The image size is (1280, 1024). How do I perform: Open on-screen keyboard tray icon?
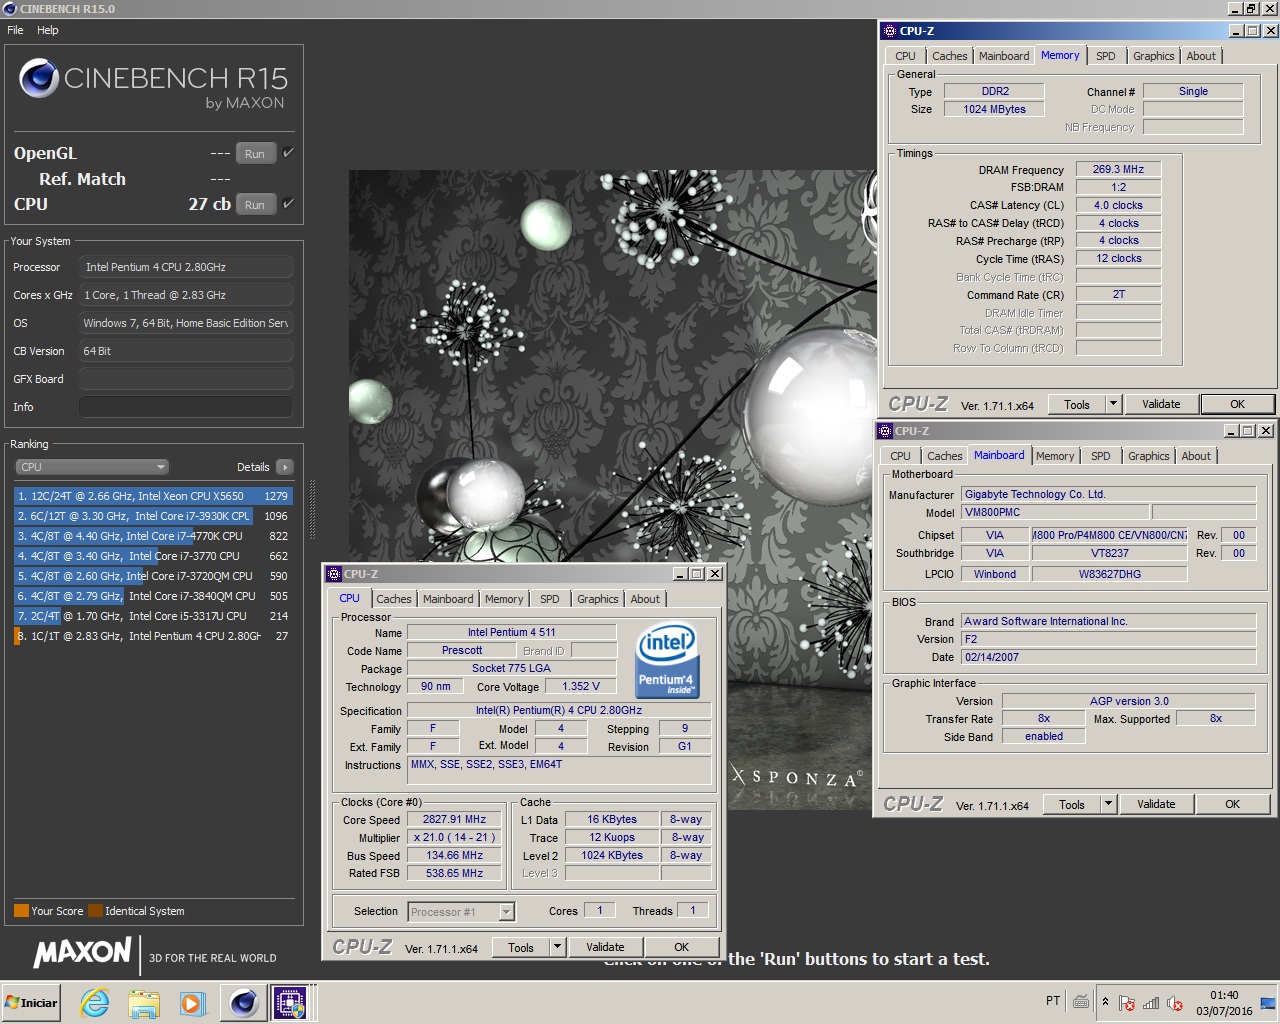(1081, 1001)
